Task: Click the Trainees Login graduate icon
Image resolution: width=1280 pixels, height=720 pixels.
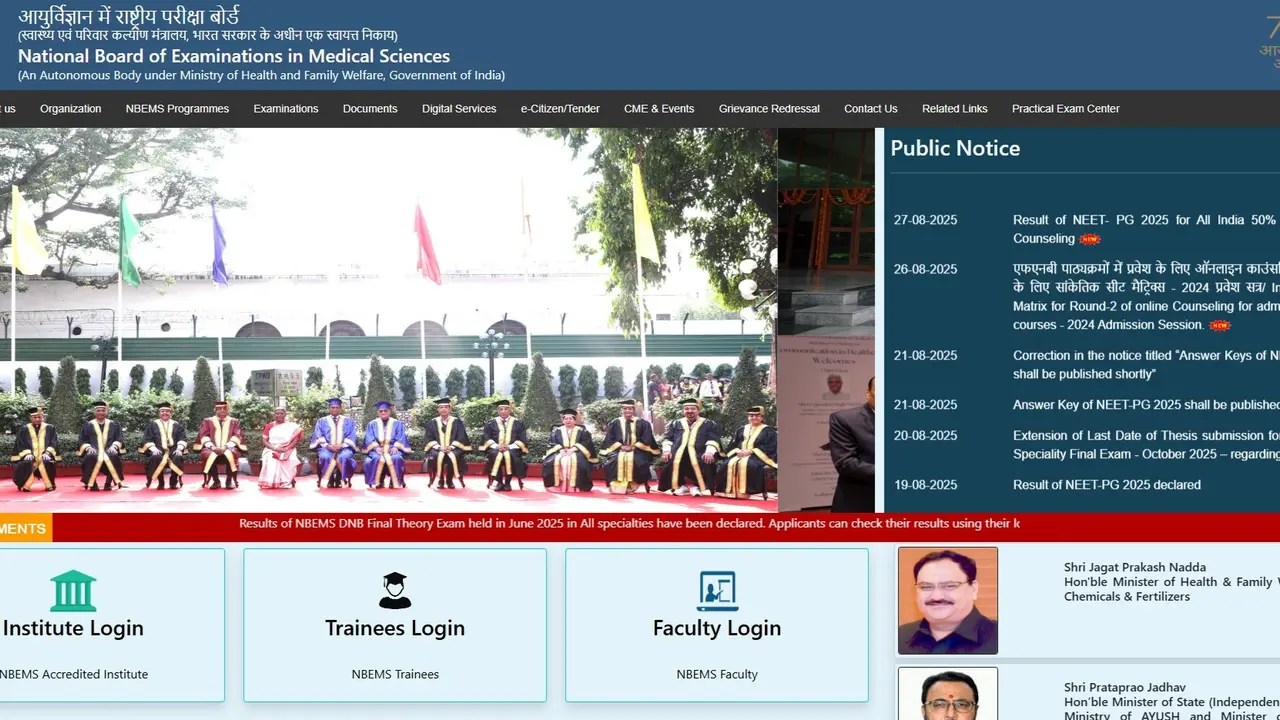Action: click(x=395, y=591)
